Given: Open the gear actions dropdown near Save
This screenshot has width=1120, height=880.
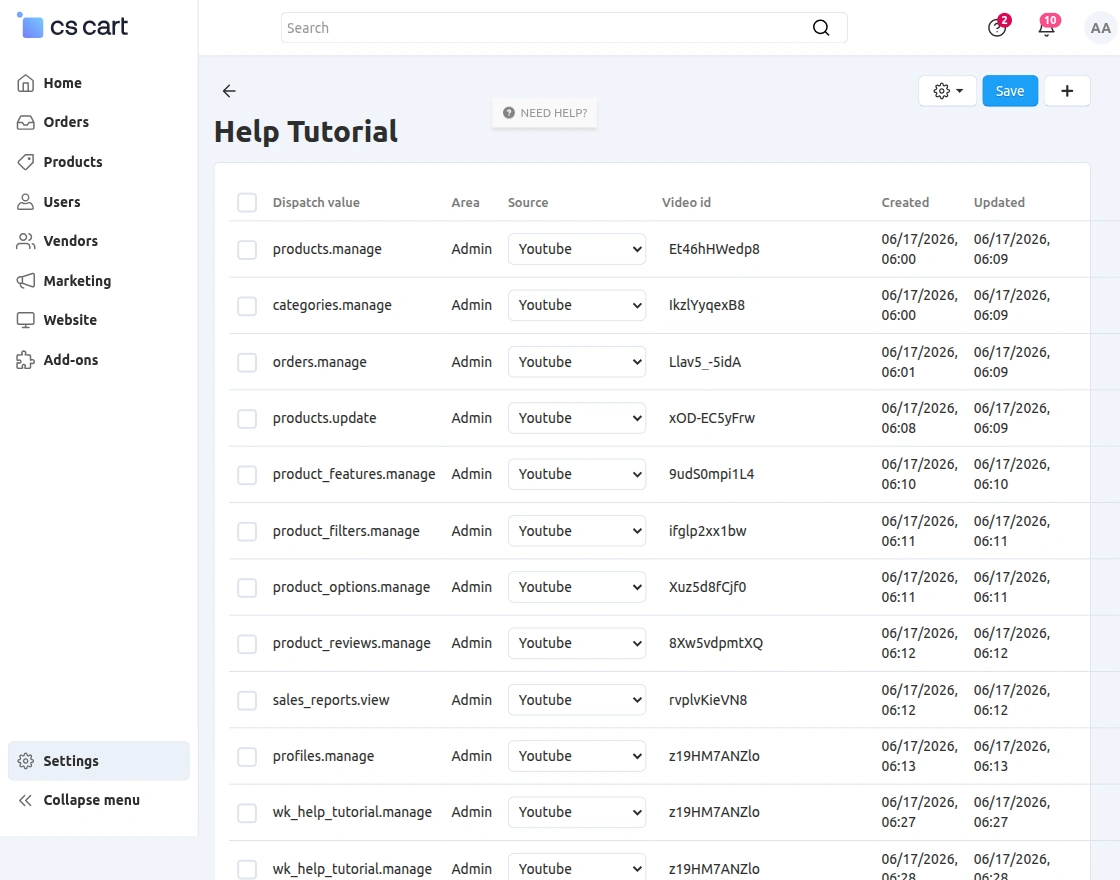Looking at the screenshot, I should (948, 91).
